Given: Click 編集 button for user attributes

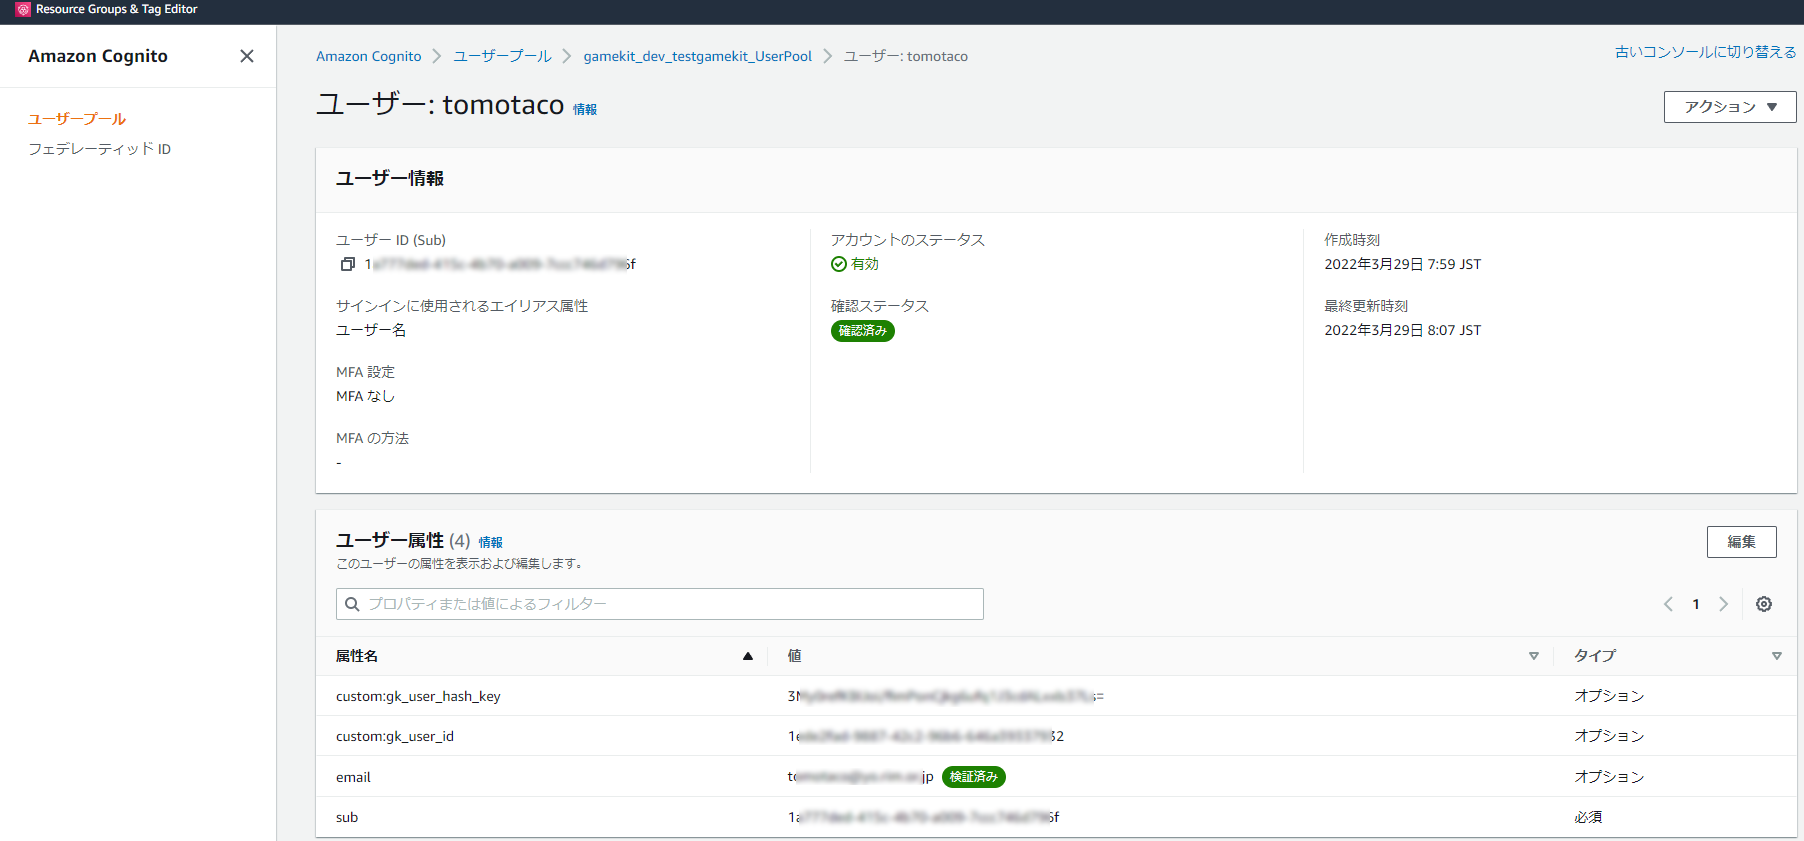Looking at the screenshot, I should pos(1741,542).
